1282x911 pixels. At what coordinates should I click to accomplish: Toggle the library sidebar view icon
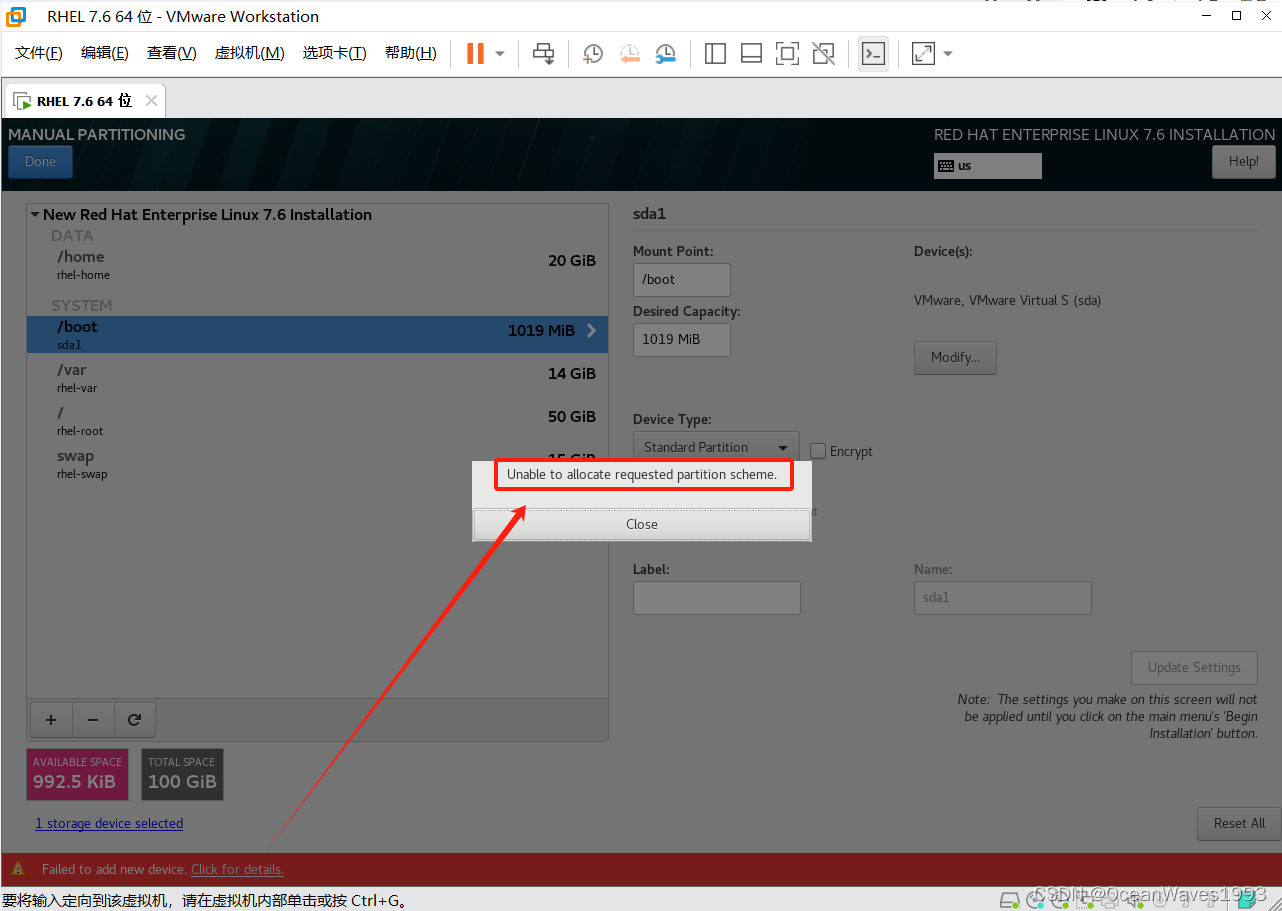pyautogui.click(x=715, y=54)
